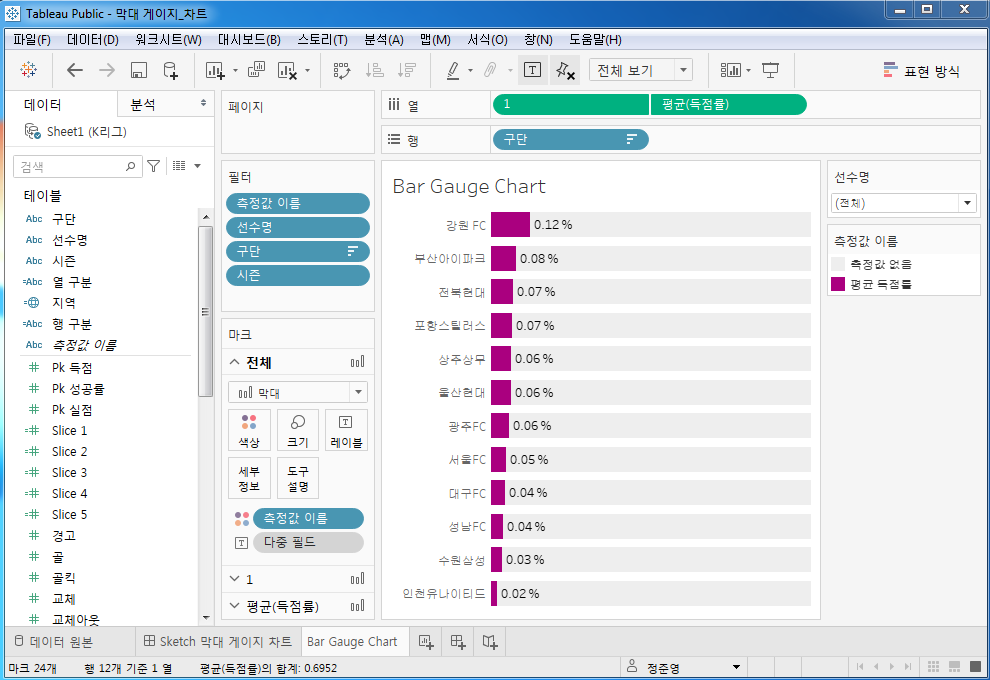
Task: Open the 데이터(D) menu
Action: tap(93, 40)
